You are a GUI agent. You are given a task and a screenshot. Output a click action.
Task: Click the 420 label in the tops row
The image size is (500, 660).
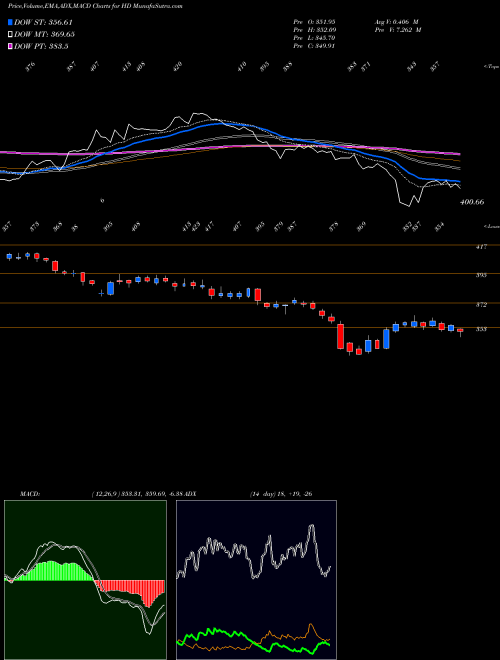[x=178, y=67]
